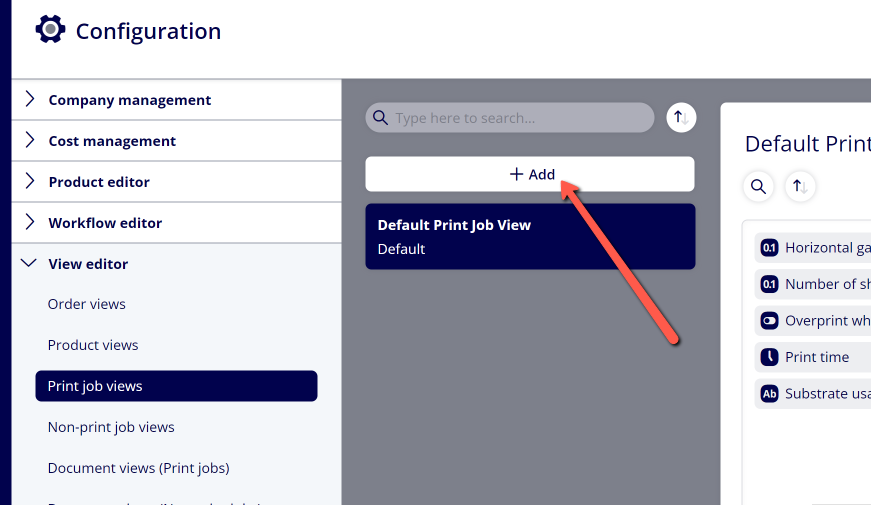Expand the Product editor section
This screenshot has height=505, width=871.
[177, 182]
